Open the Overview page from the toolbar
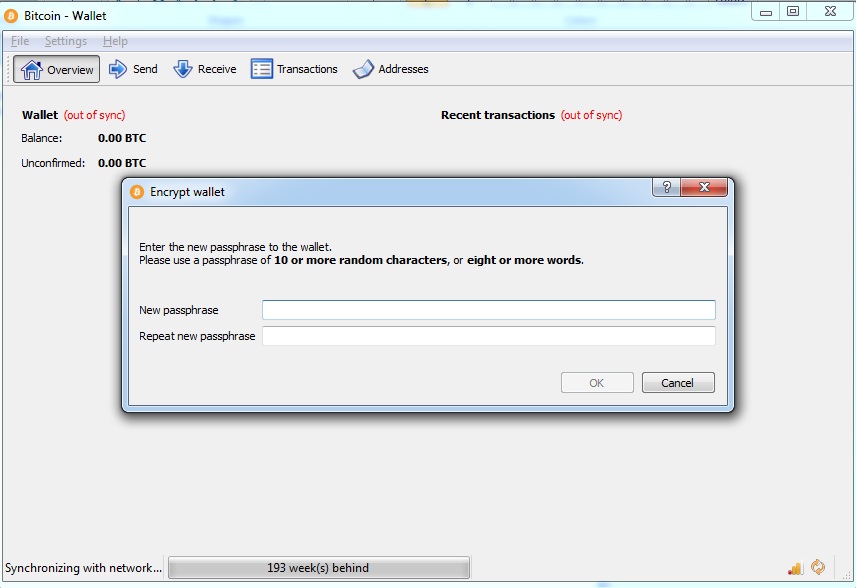Image resolution: width=856 pixels, height=588 pixels. pyautogui.click(x=56, y=69)
